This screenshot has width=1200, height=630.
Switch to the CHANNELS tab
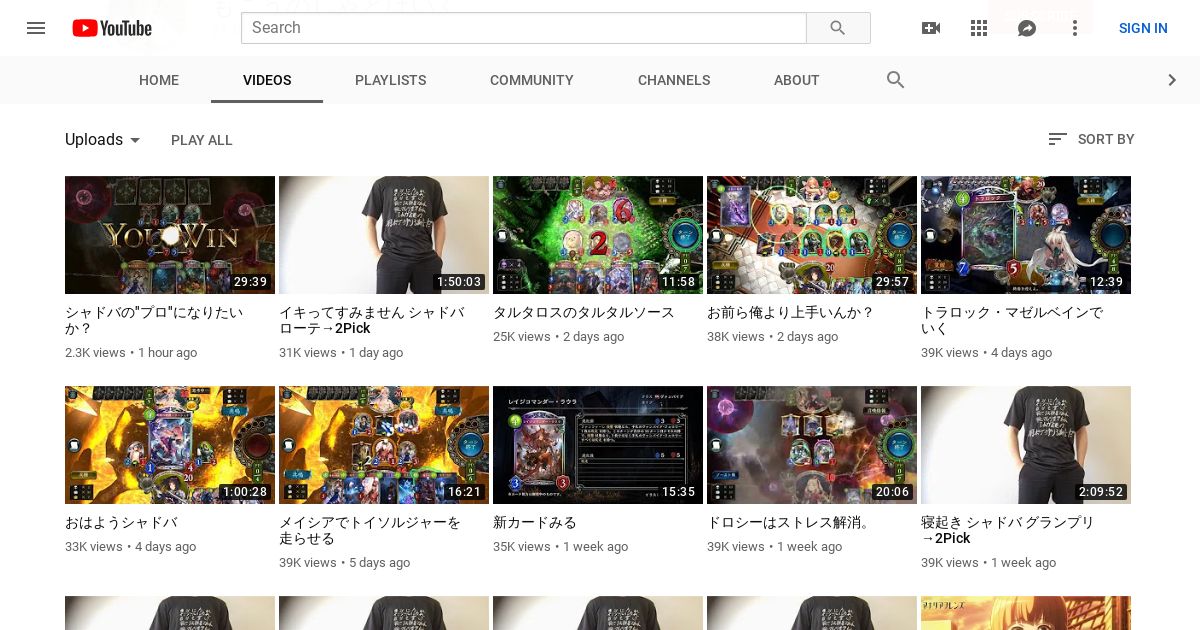pos(674,80)
